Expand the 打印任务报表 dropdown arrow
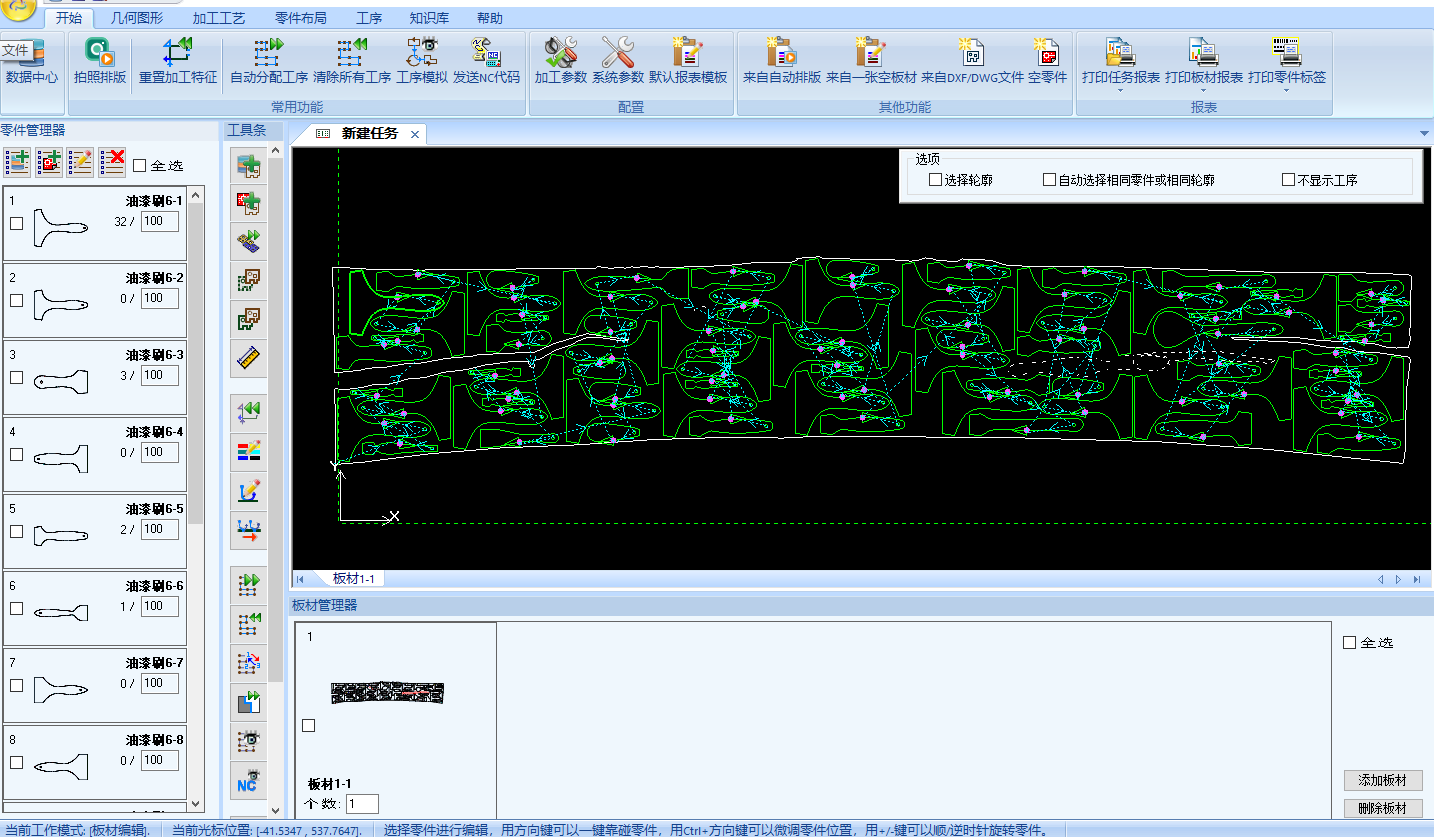The height and width of the screenshot is (837, 1434). pyautogui.click(x=1120, y=91)
